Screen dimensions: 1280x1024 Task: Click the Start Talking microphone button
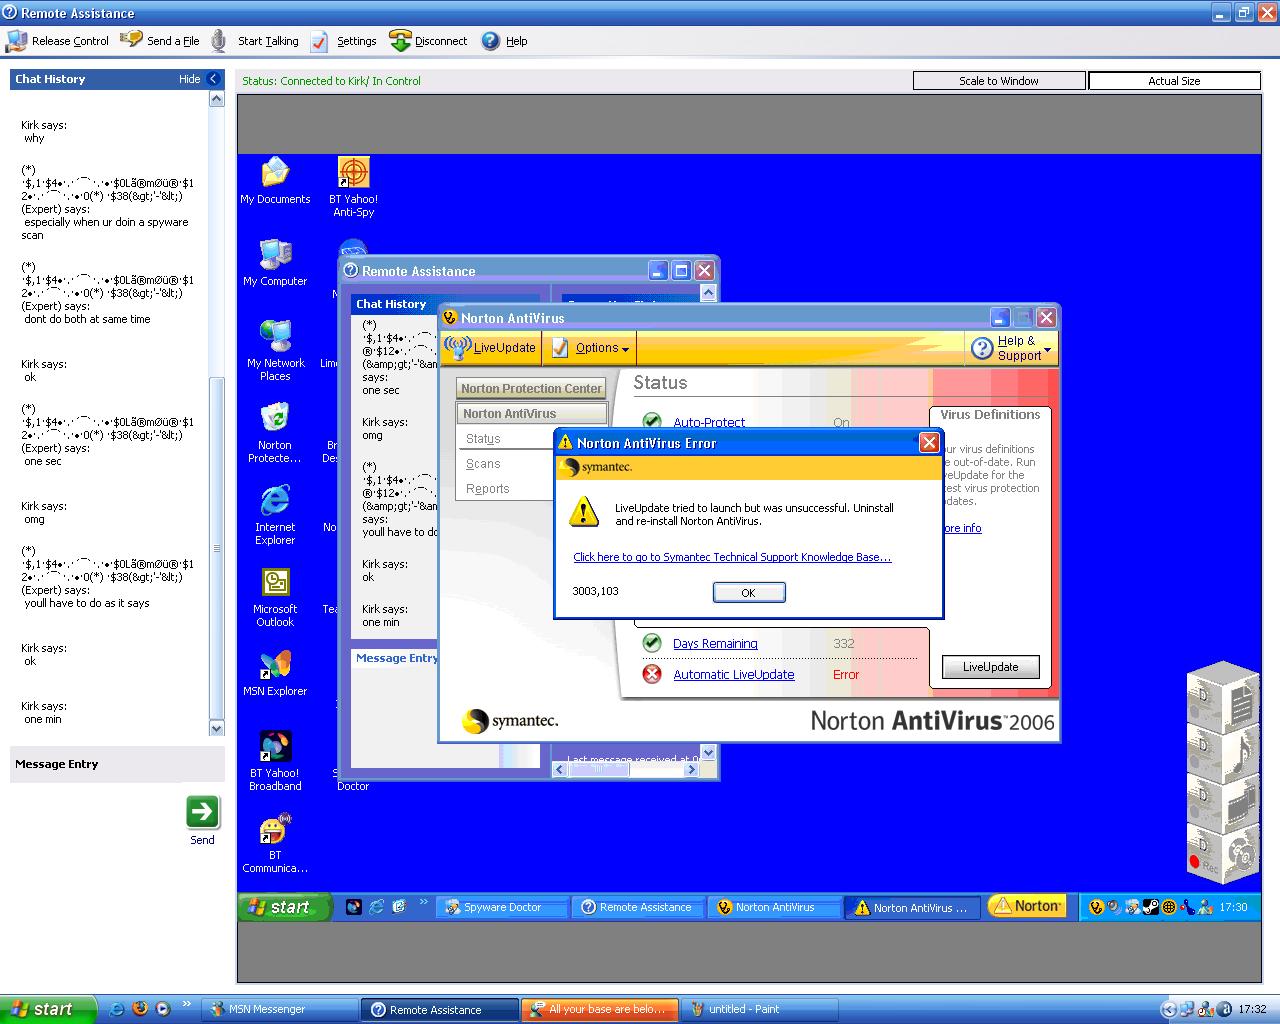click(256, 41)
